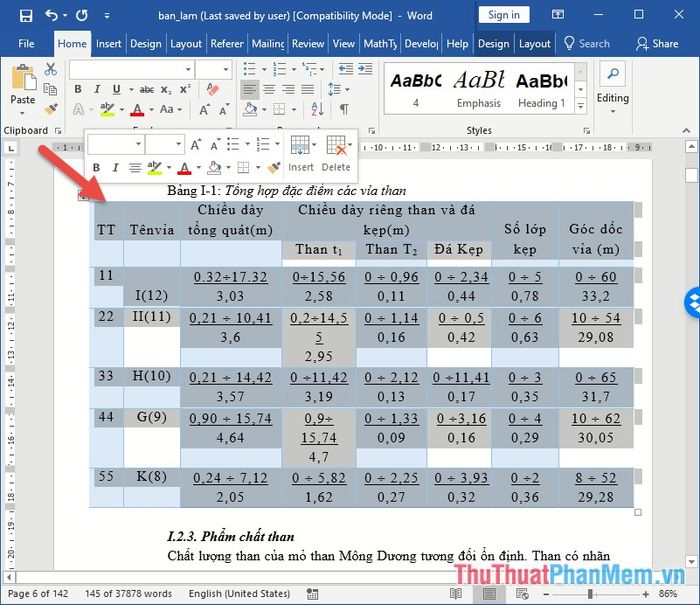Select the Format Painter brush in Clipboard group
The height and width of the screenshot is (605, 700).
[x=50, y=109]
